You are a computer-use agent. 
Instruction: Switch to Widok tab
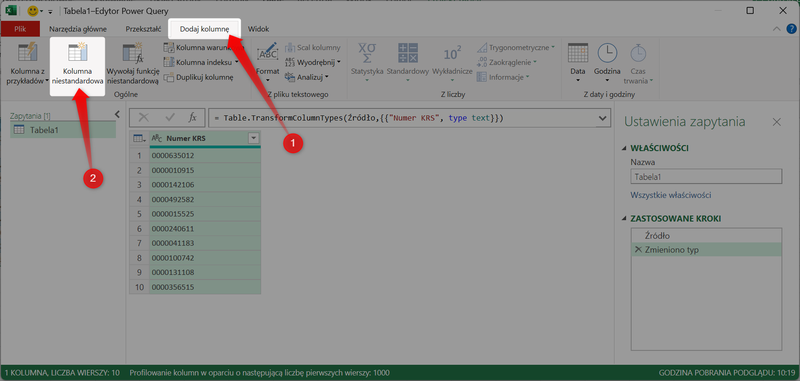click(258, 29)
